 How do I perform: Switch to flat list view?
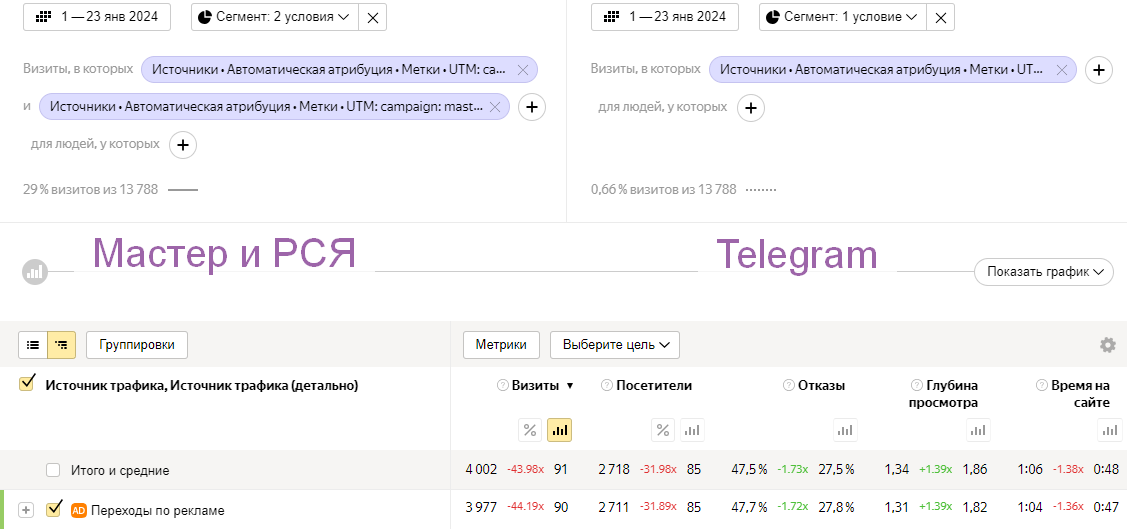tap(33, 345)
